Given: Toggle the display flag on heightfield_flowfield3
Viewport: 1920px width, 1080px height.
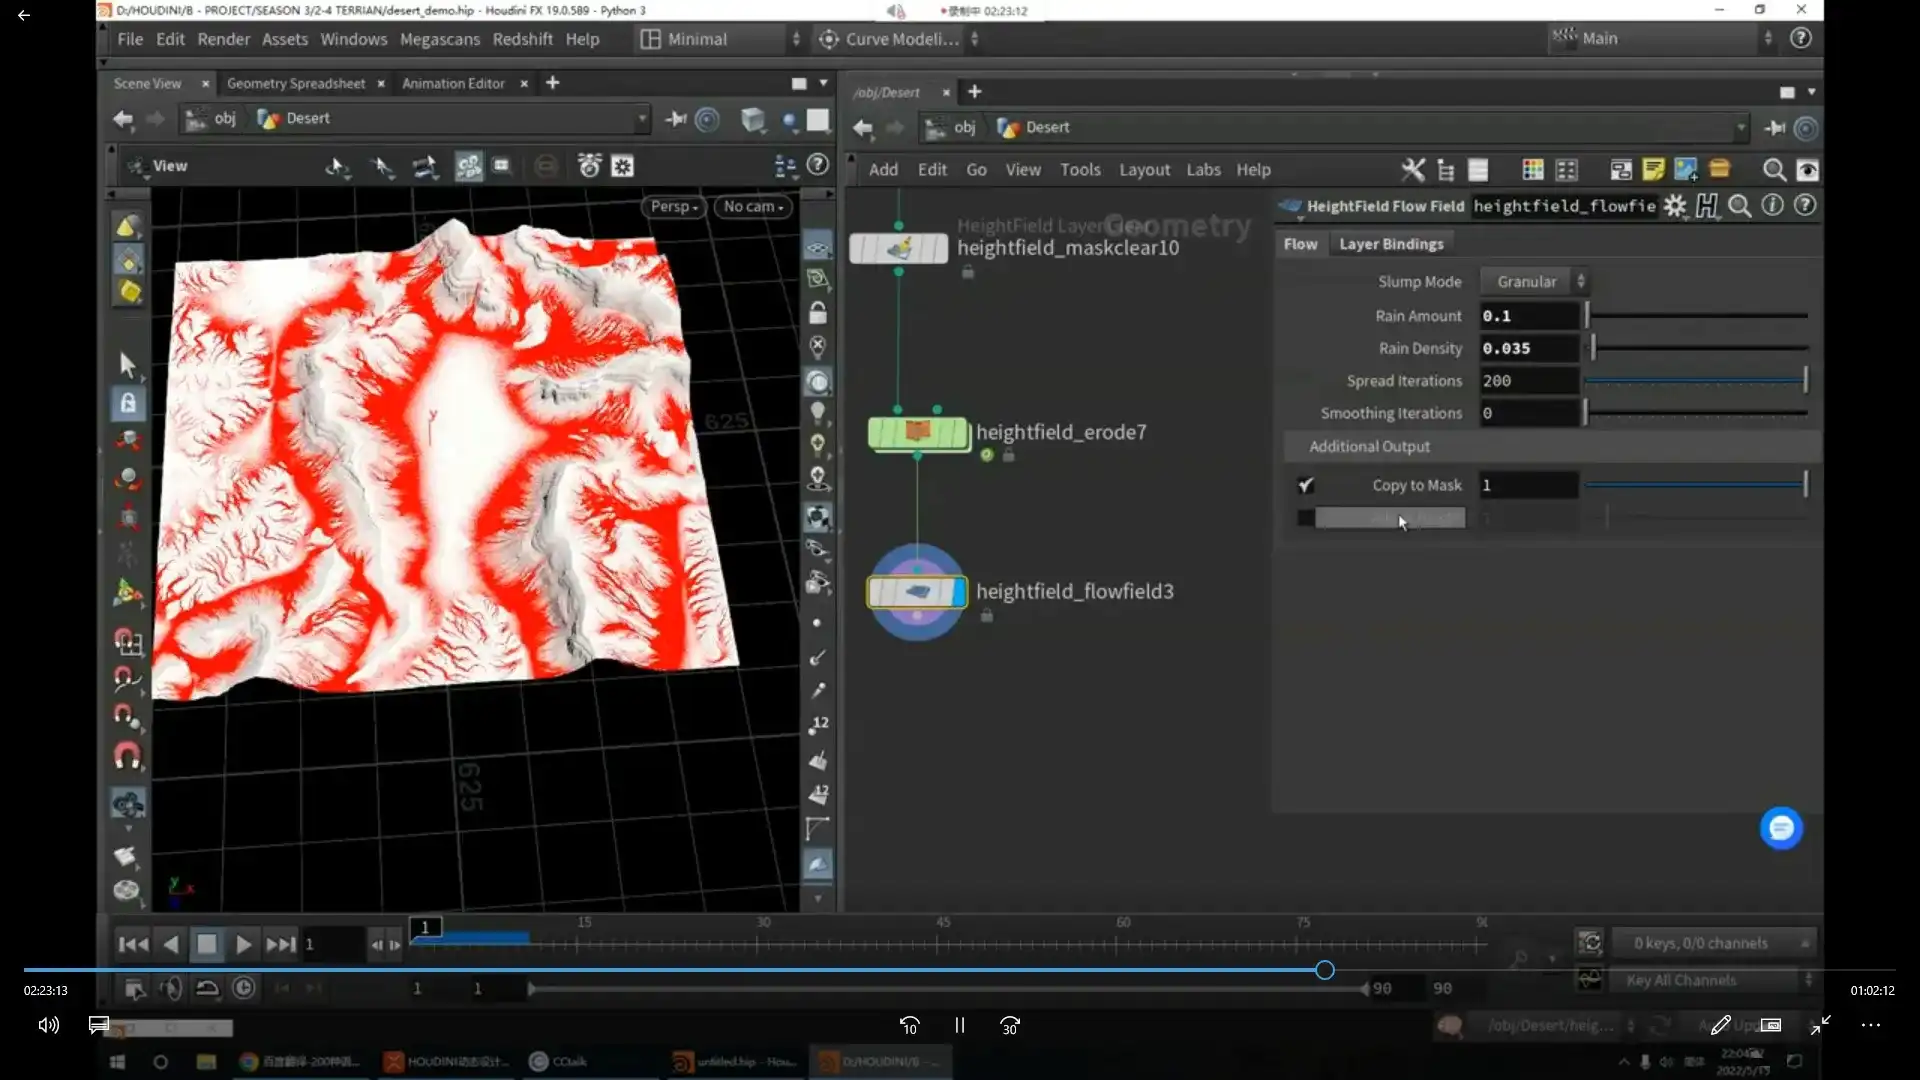Looking at the screenshot, I should coord(960,592).
